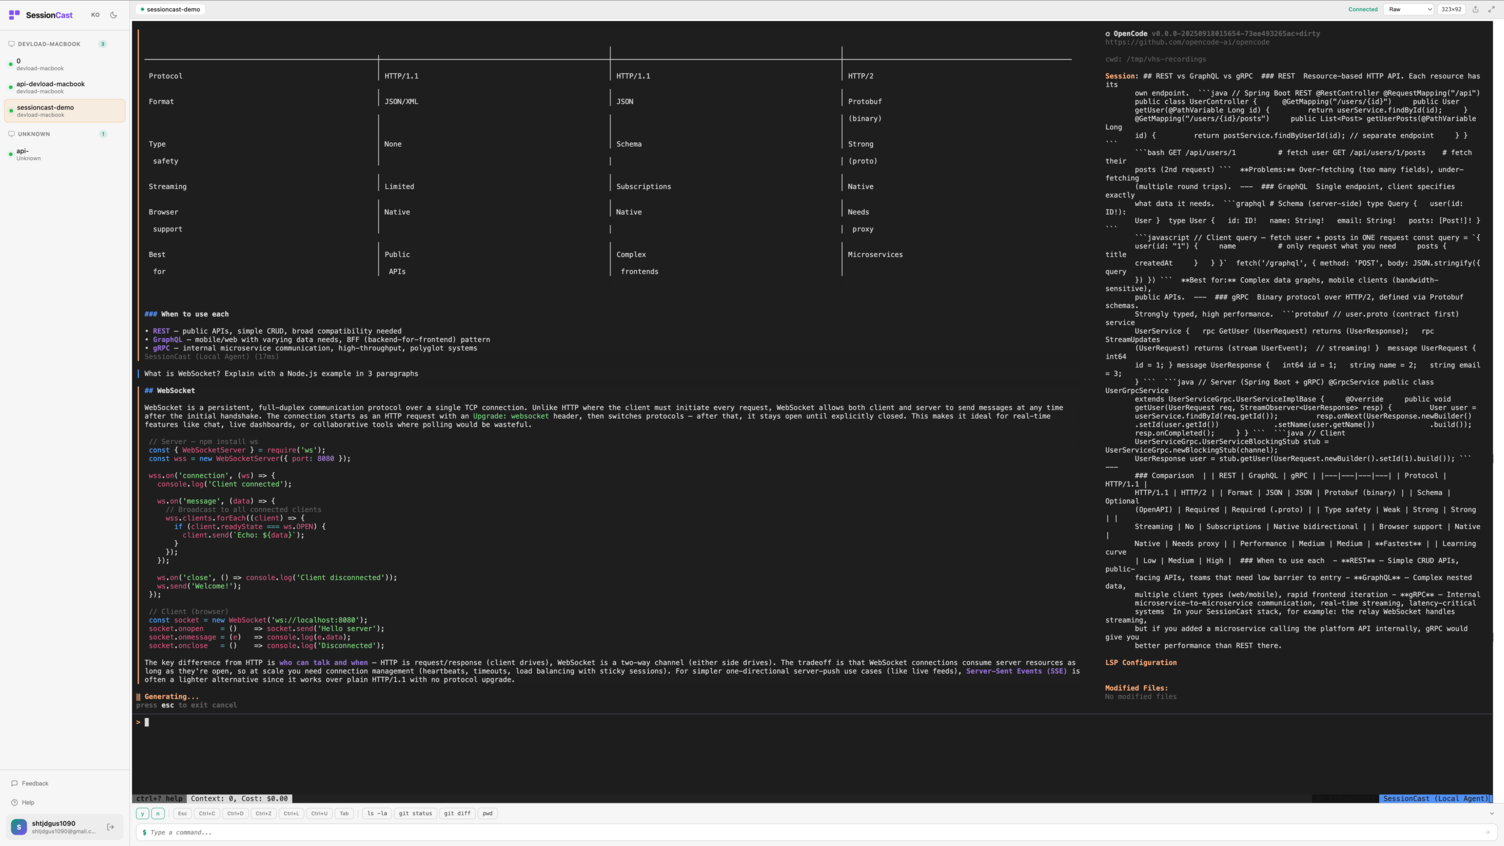The height and width of the screenshot is (846, 1504).
Task: Click the Esc shortcut key button
Action: pyautogui.click(x=182, y=813)
